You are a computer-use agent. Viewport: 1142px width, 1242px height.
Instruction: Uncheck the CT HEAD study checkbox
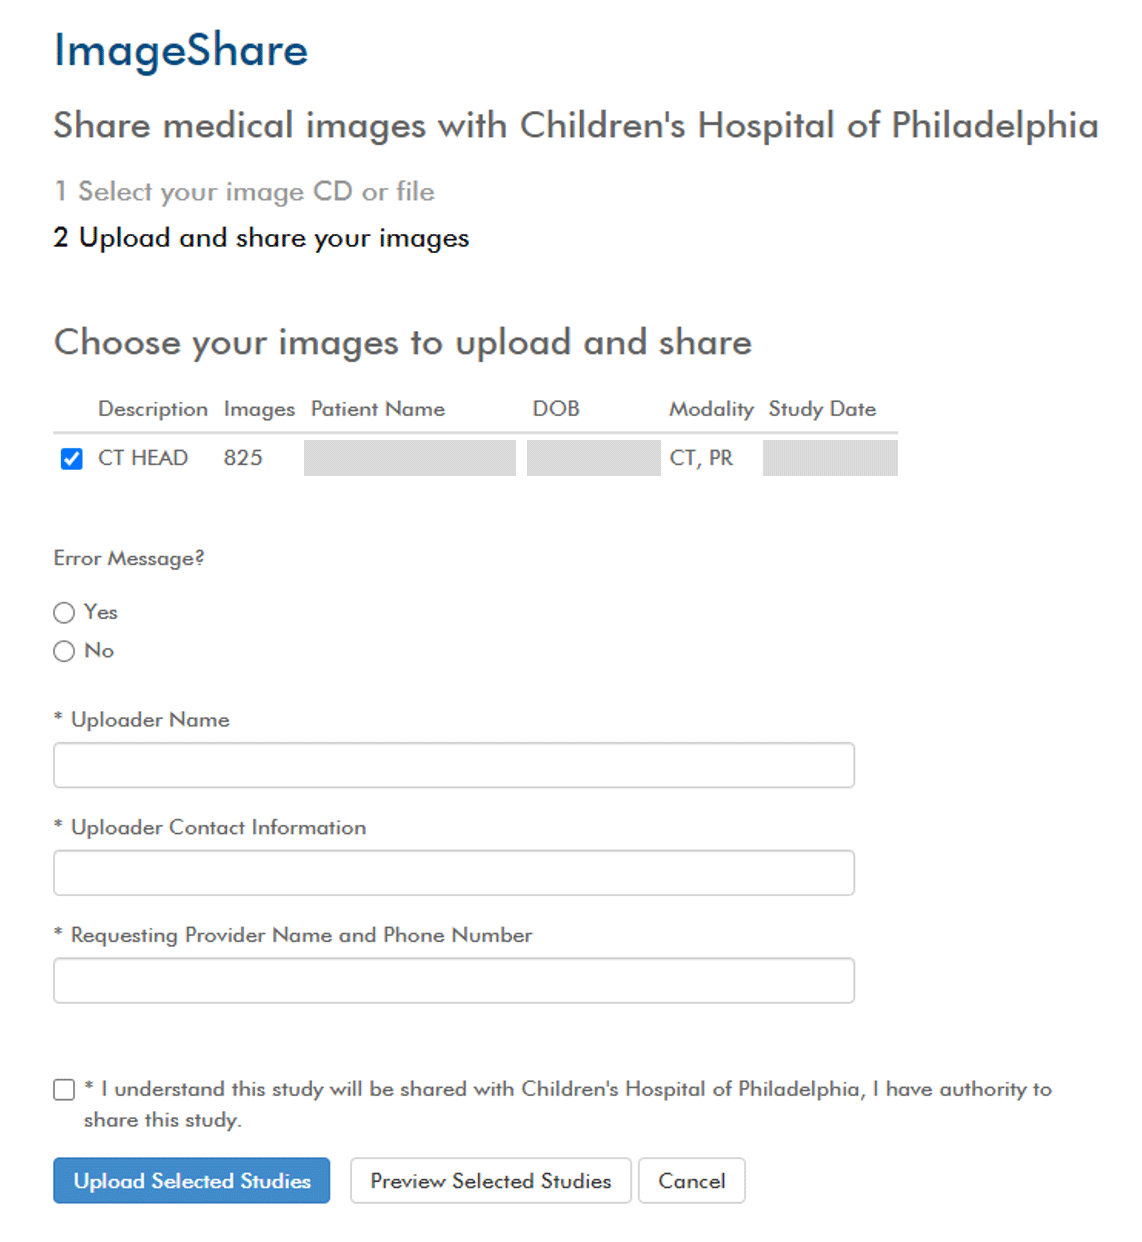click(71, 459)
